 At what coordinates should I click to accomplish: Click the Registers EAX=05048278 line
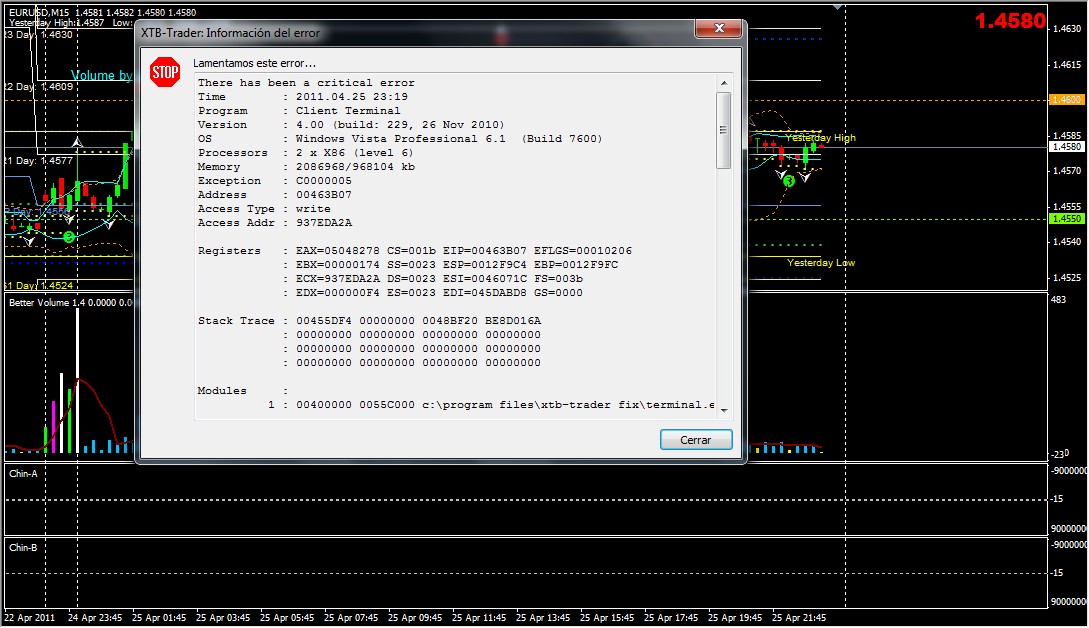415,250
